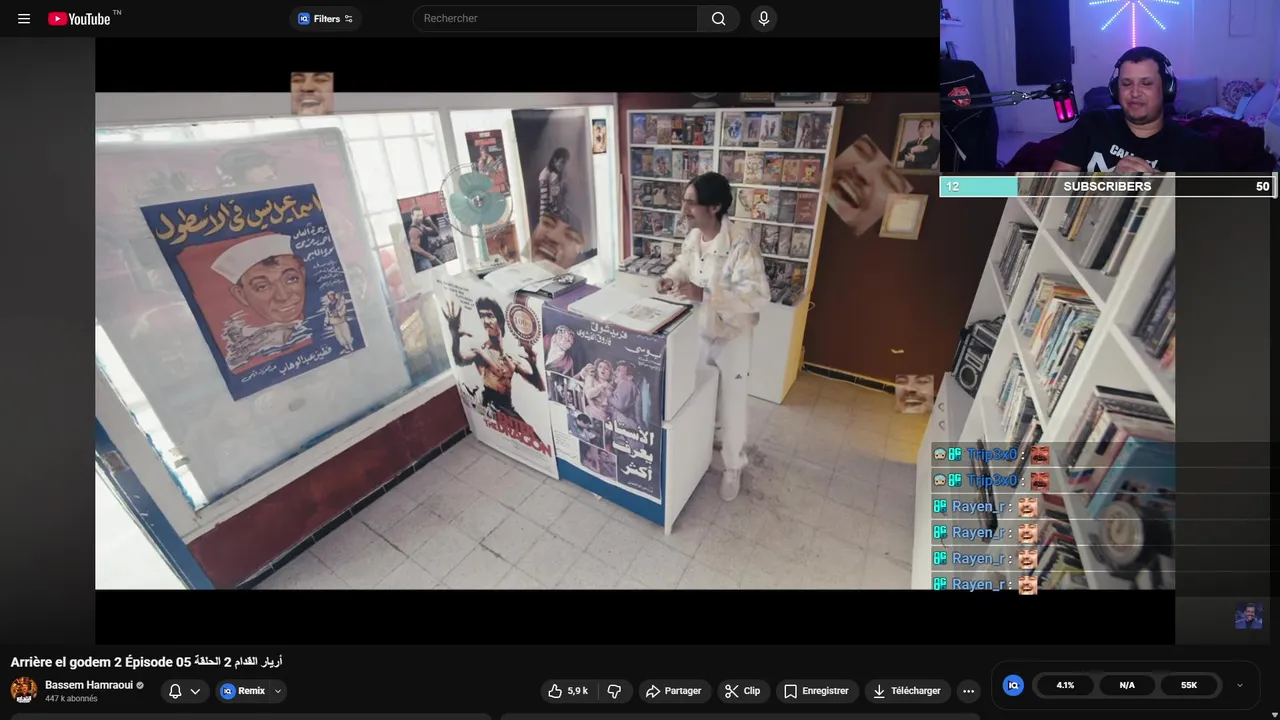Viewport: 1280px width, 720px height.
Task: Open the YouTube hamburger guide menu
Action: pyautogui.click(x=24, y=18)
